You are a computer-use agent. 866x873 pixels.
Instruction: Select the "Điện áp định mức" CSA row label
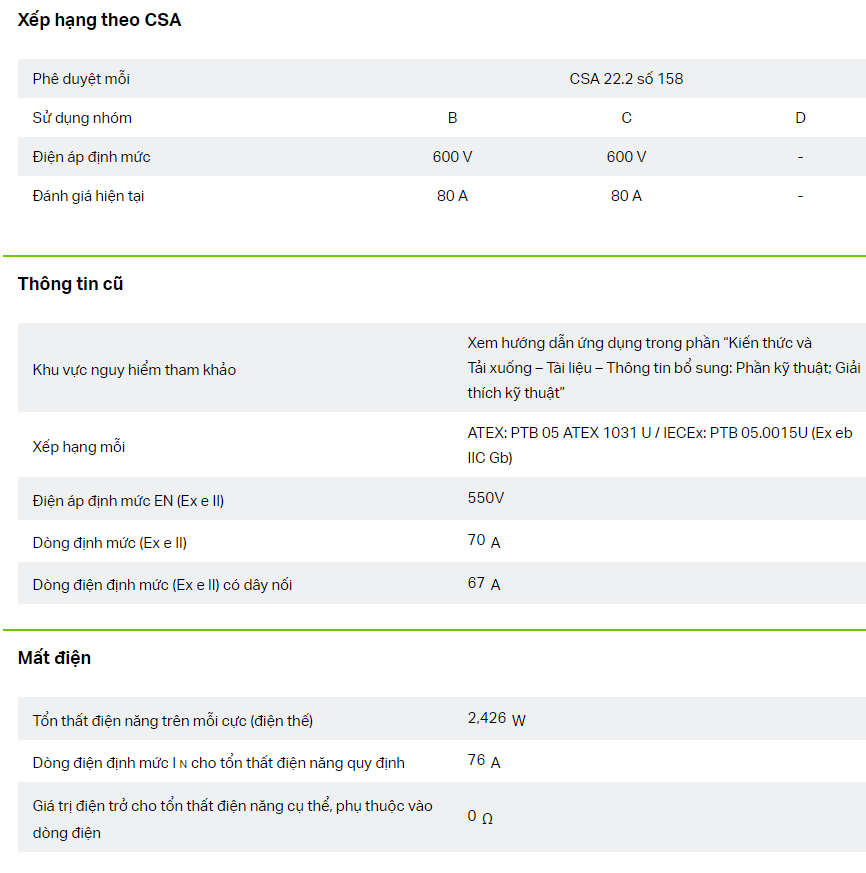click(x=91, y=157)
